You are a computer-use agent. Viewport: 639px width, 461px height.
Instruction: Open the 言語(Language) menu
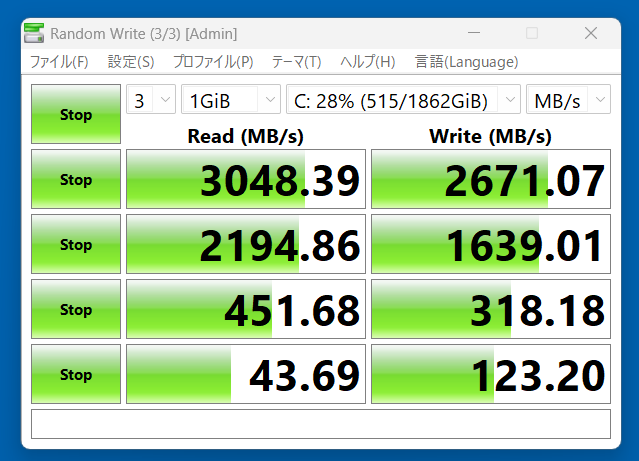coord(467,62)
